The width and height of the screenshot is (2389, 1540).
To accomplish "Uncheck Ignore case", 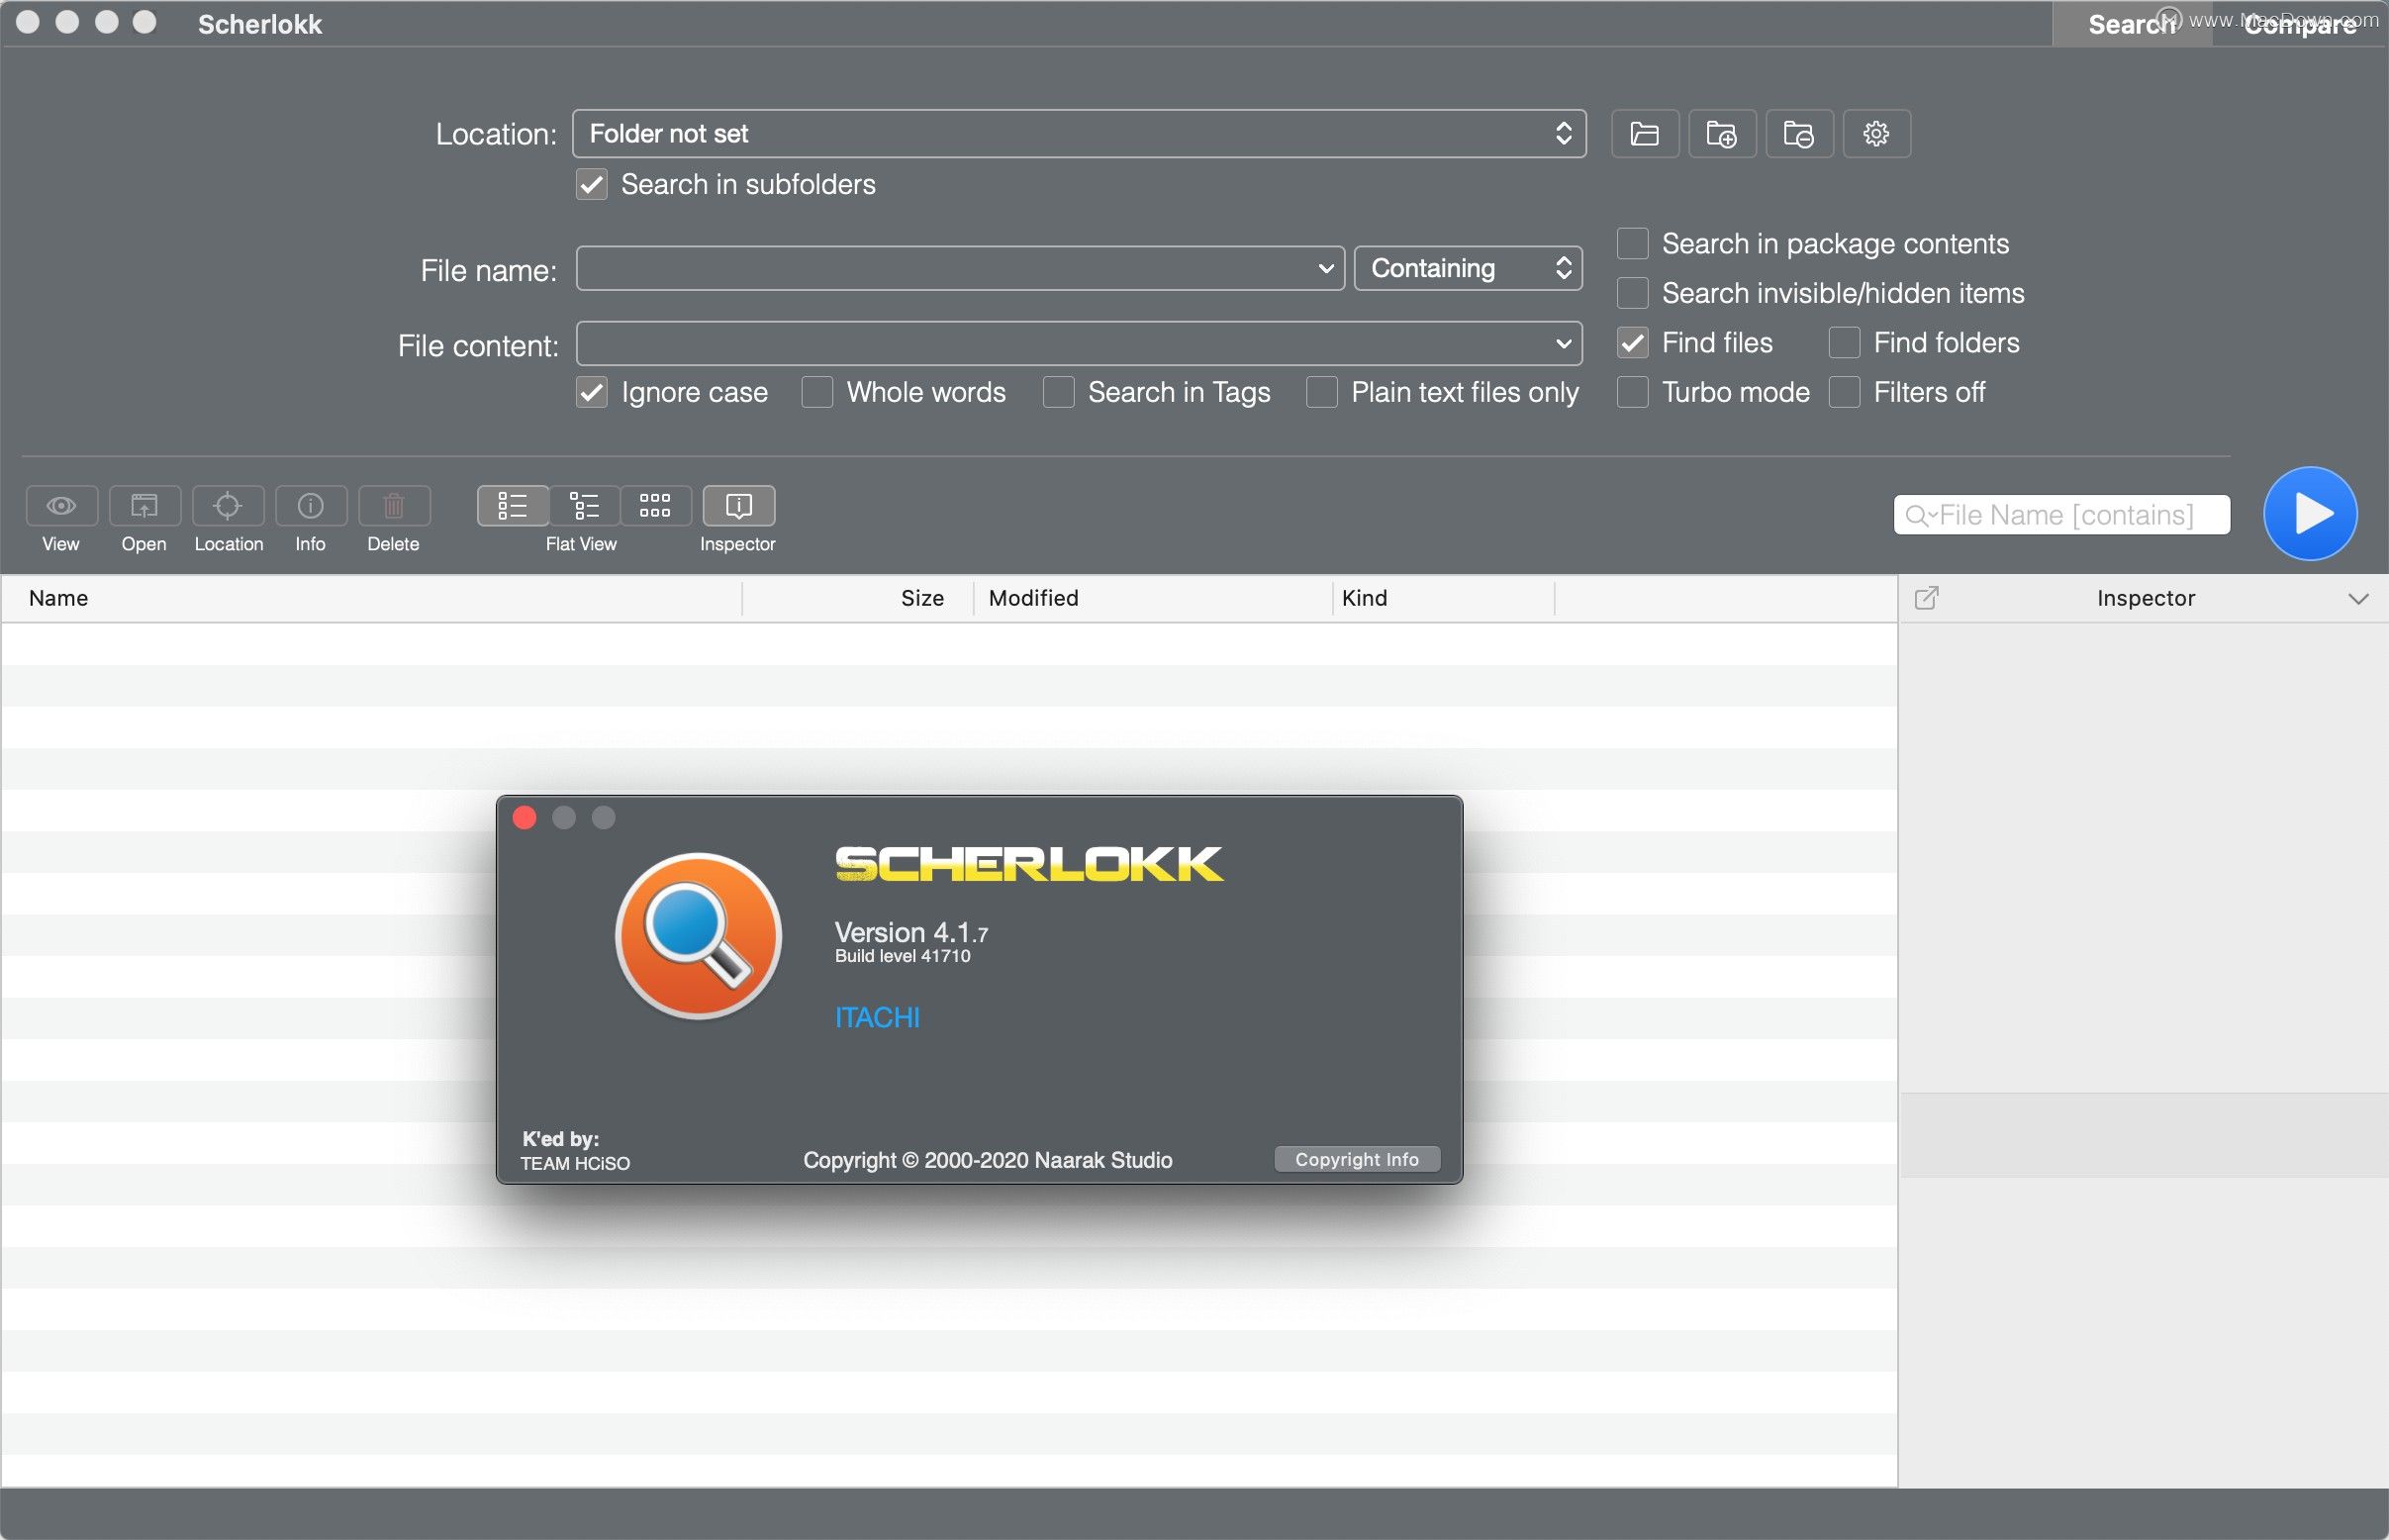I will point(592,393).
